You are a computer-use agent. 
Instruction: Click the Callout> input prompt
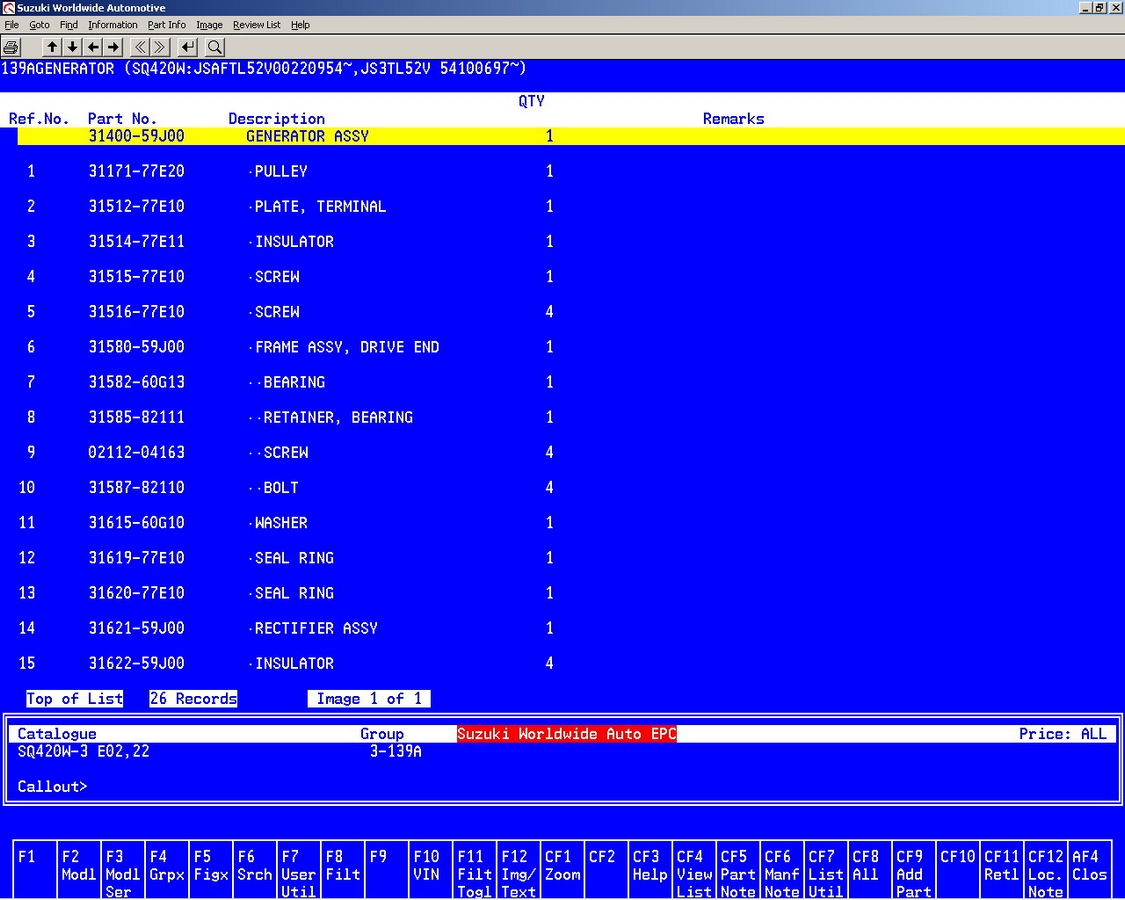[x=52, y=787]
